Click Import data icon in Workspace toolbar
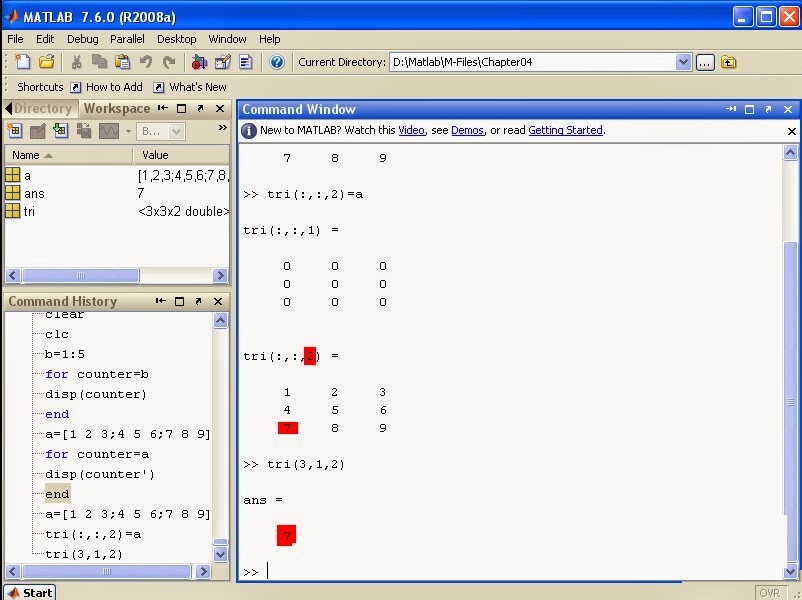Screen dimensions: 802x600 60,131
